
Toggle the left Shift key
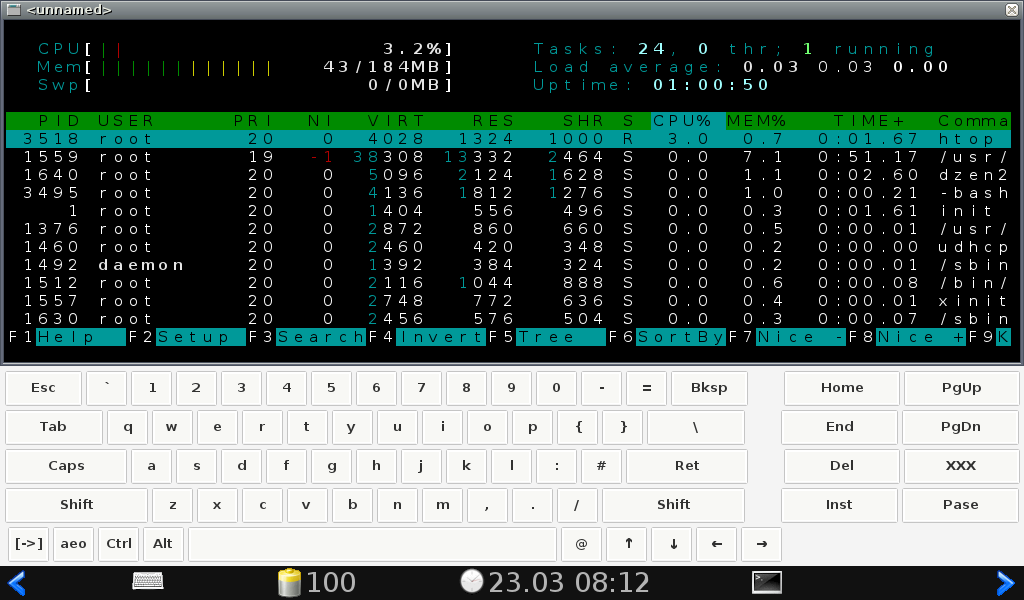tap(76, 505)
